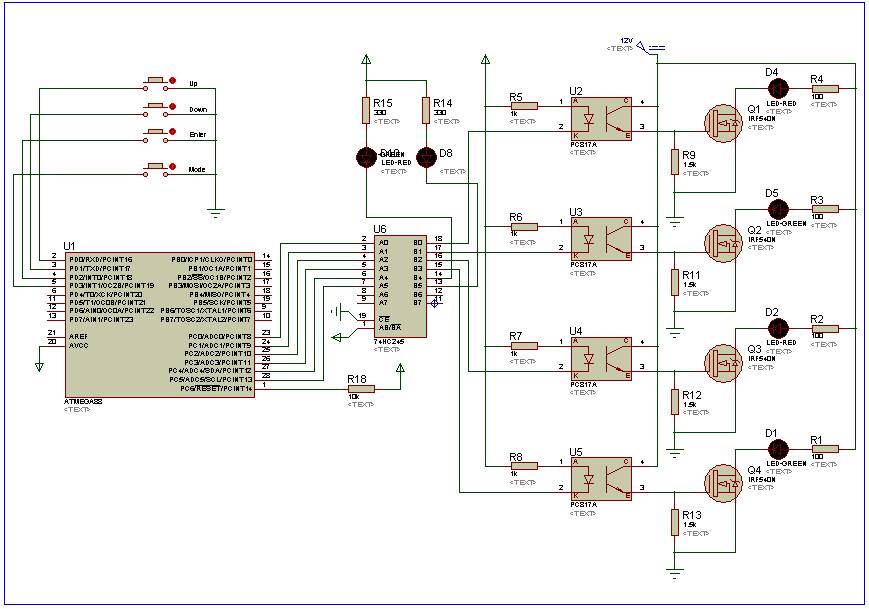869x609 pixels.
Task: Select resistor R14 symbol
Action: coord(426,110)
